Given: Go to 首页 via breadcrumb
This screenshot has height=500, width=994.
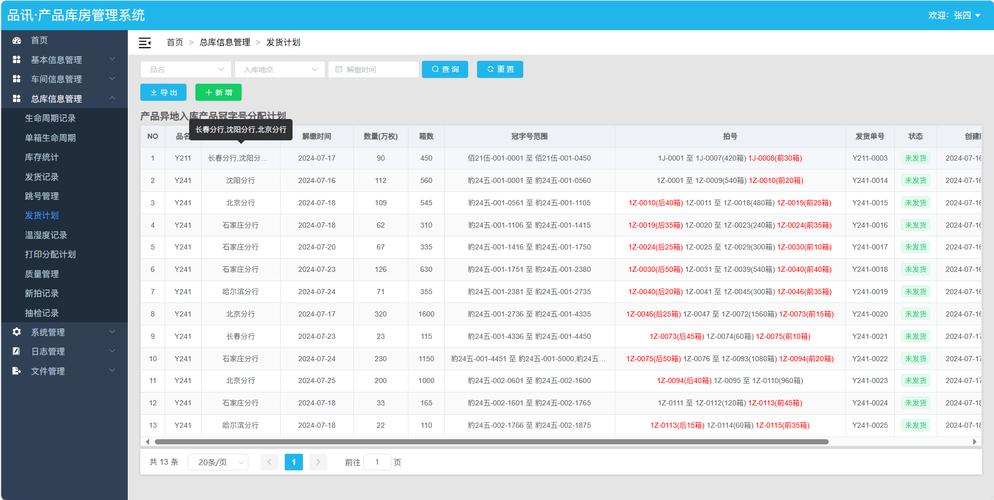Looking at the screenshot, I should [x=175, y=42].
